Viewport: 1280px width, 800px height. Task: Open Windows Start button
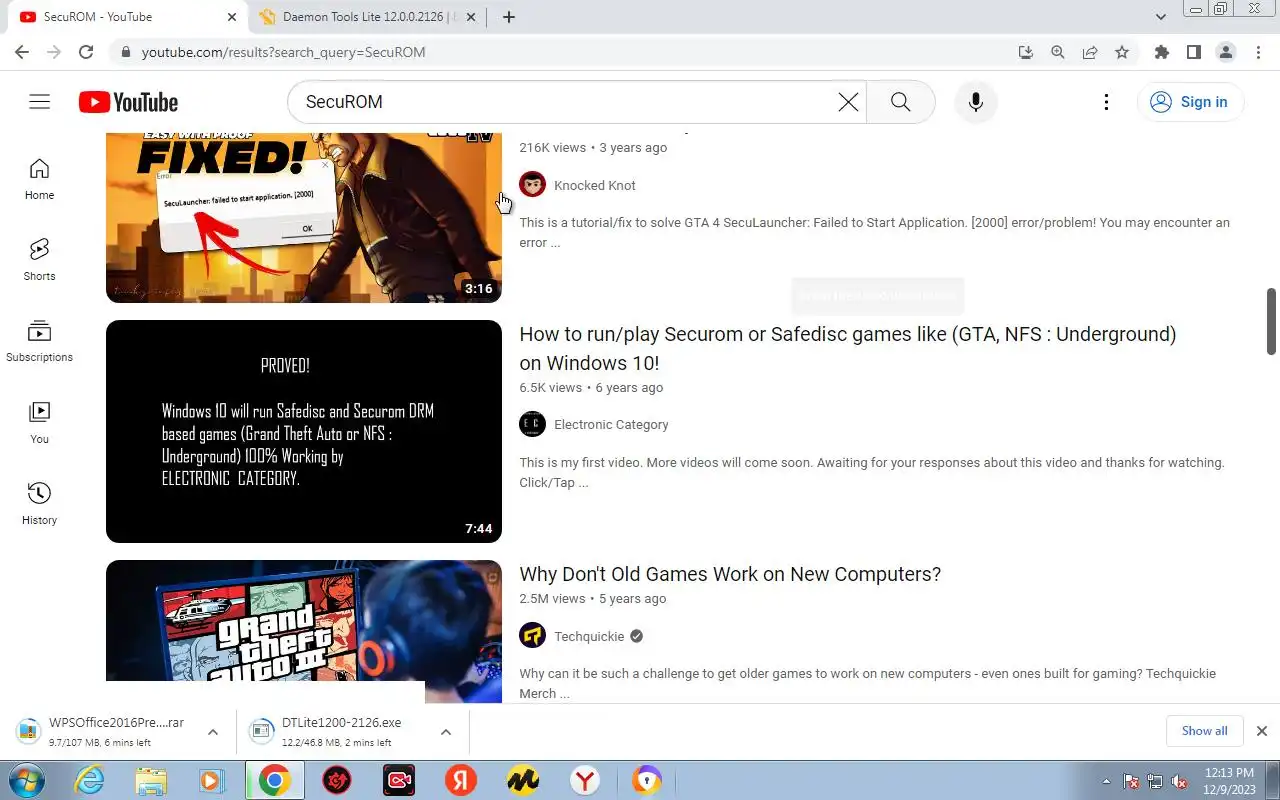click(x=25, y=781)
